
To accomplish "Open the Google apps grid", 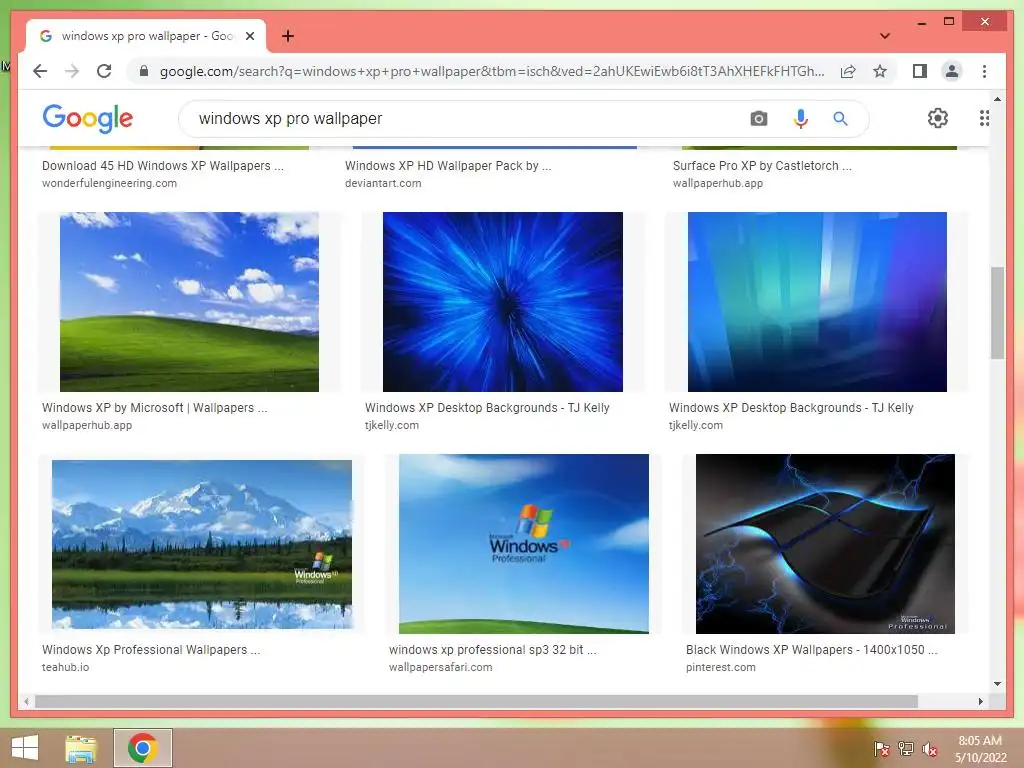I will [x=984, y=118].
